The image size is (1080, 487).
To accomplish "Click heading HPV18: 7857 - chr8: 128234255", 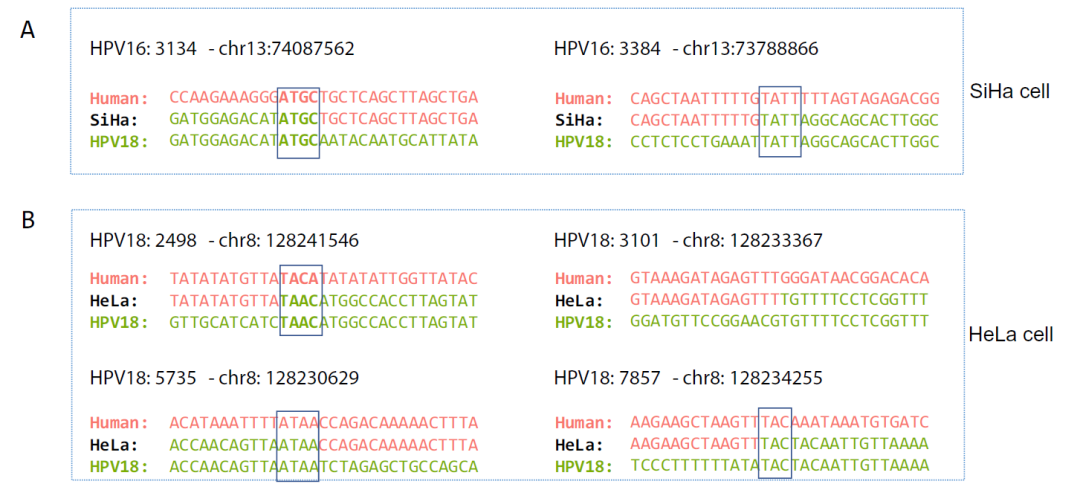I will point(688,377).
